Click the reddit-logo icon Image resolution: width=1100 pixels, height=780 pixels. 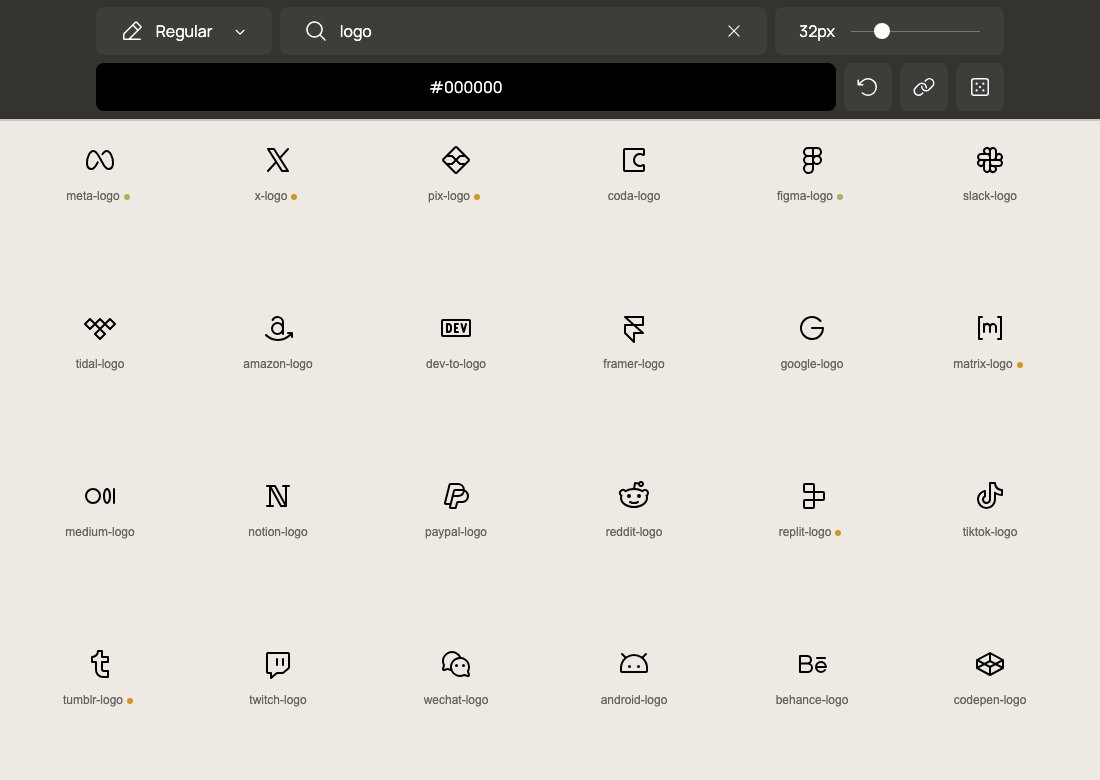click(x=633, y=495)
